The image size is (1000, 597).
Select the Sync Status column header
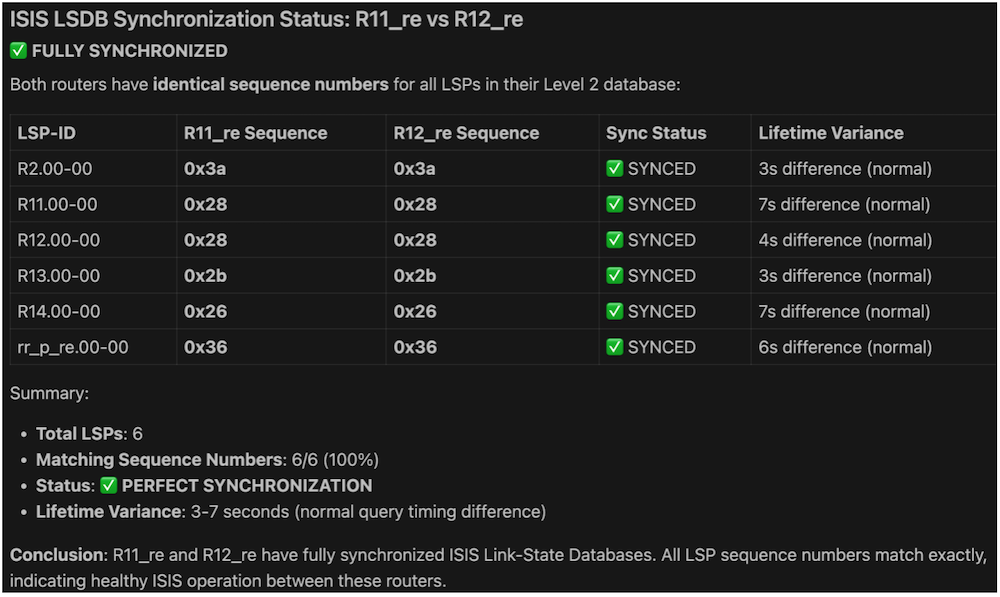tap(656, 133)
